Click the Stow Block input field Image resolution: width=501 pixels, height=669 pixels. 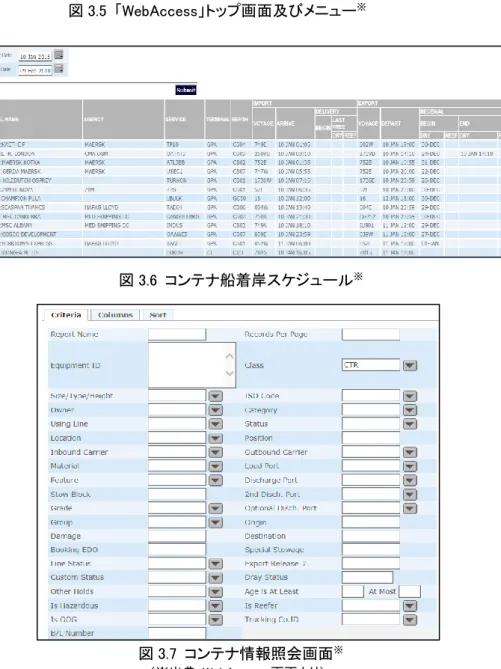177,494
